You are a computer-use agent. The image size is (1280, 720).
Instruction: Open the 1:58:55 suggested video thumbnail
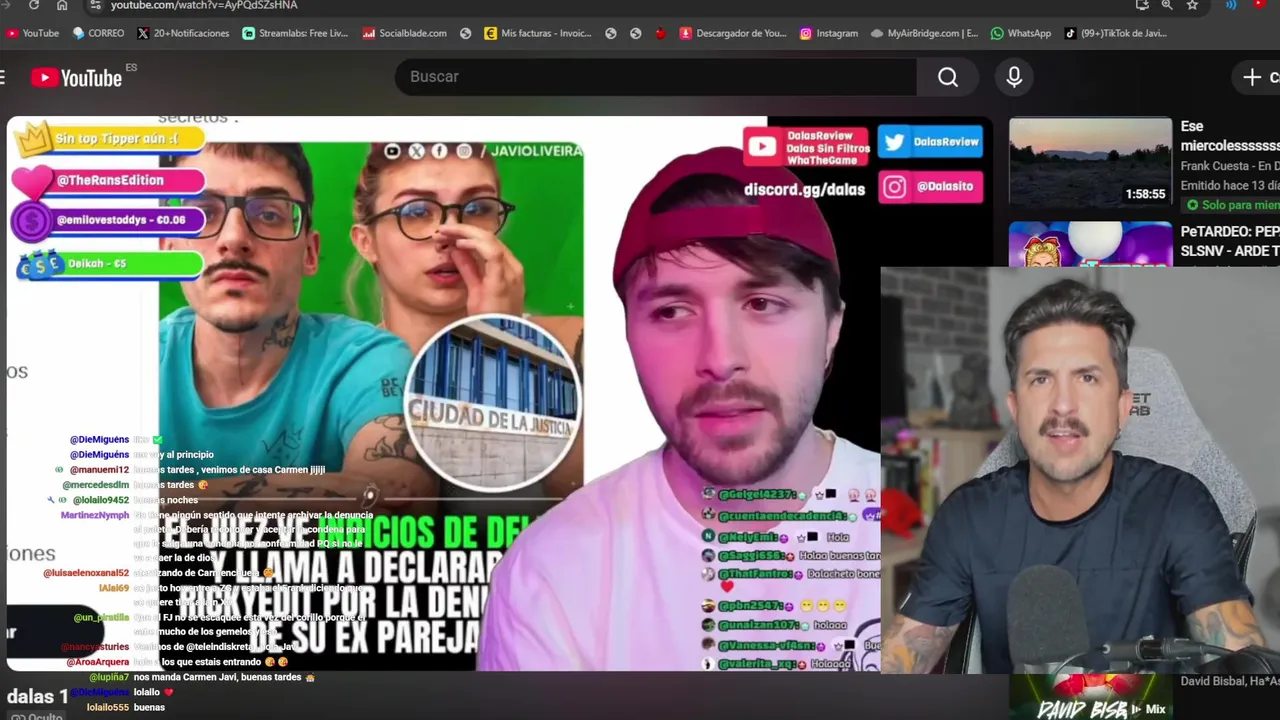[x=1090, y=163]
